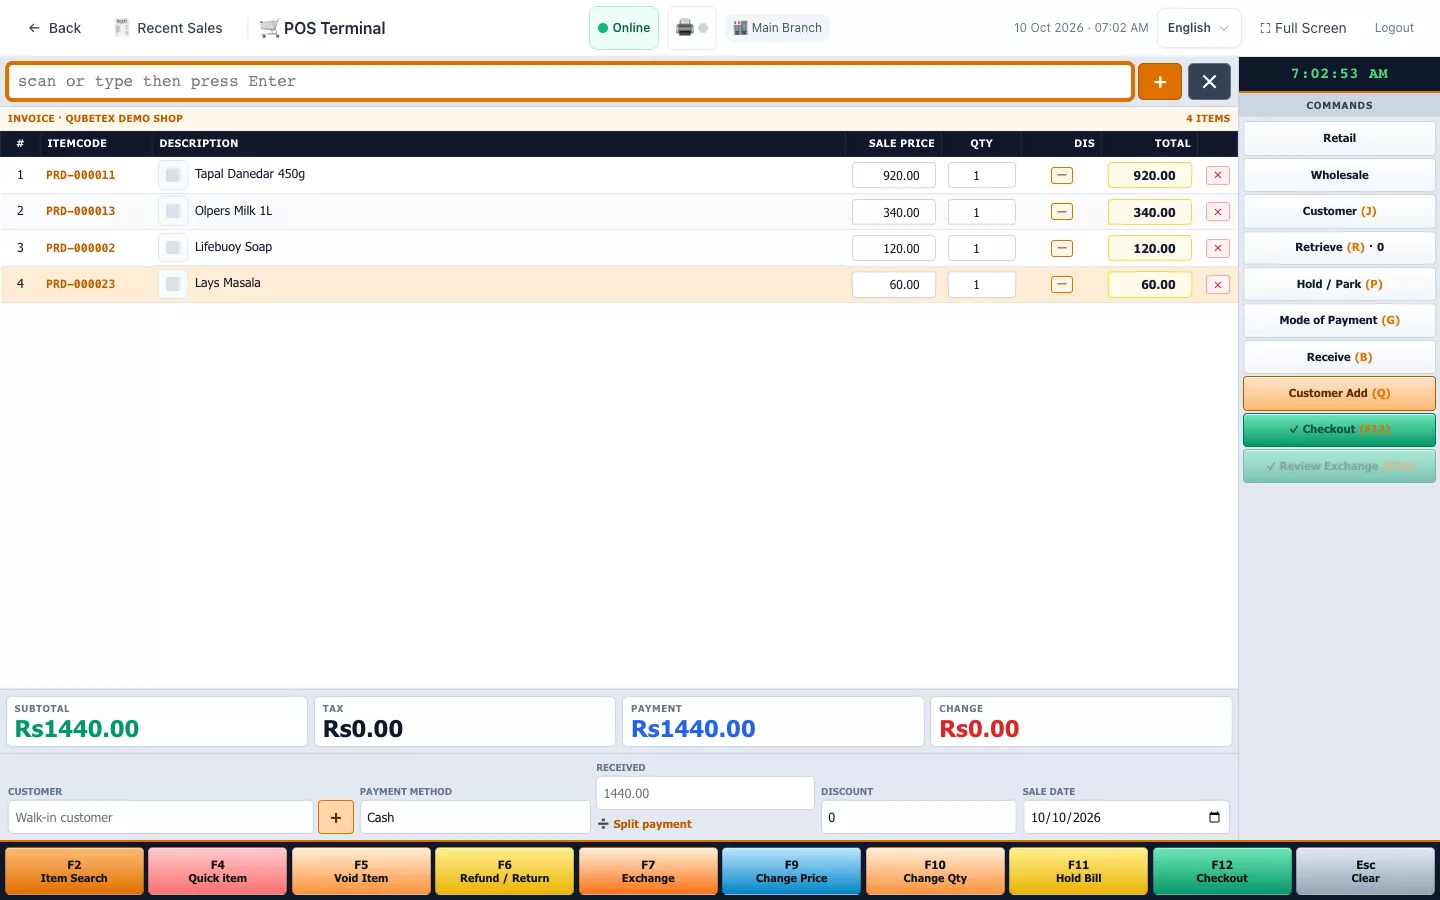Open discount for Lays Masala
Image resolution: width=1440 pixels, height=900 pixels.
[1062, 285]
